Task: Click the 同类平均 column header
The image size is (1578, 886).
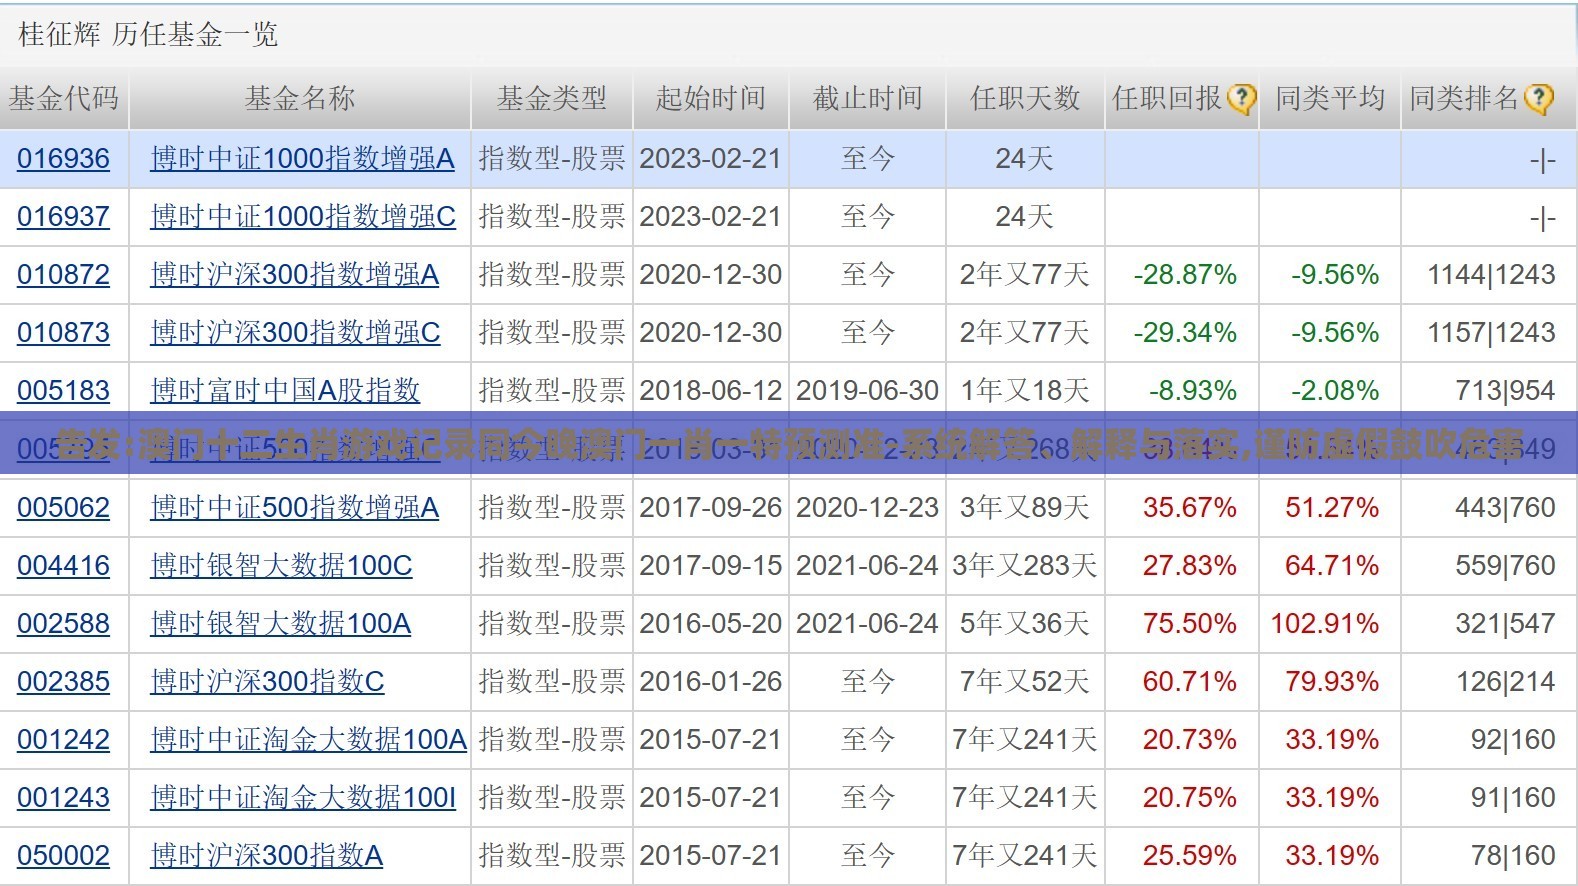Action: pyautogui.click(x=1330, y=98)
